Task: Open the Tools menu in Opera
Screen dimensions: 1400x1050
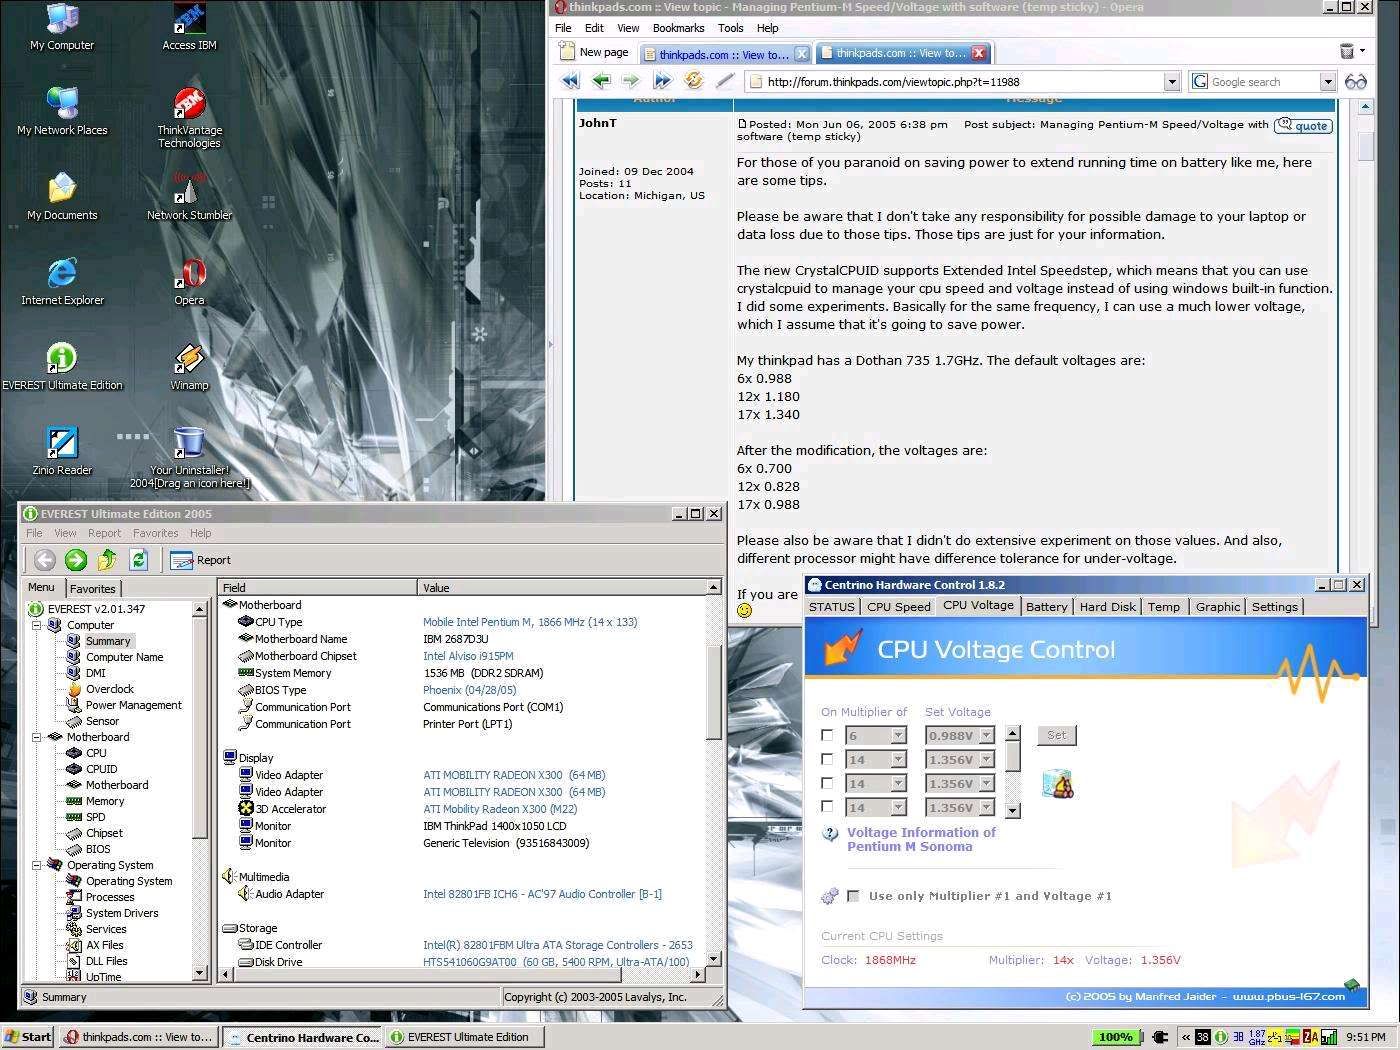Action: [x=731, y=28]
